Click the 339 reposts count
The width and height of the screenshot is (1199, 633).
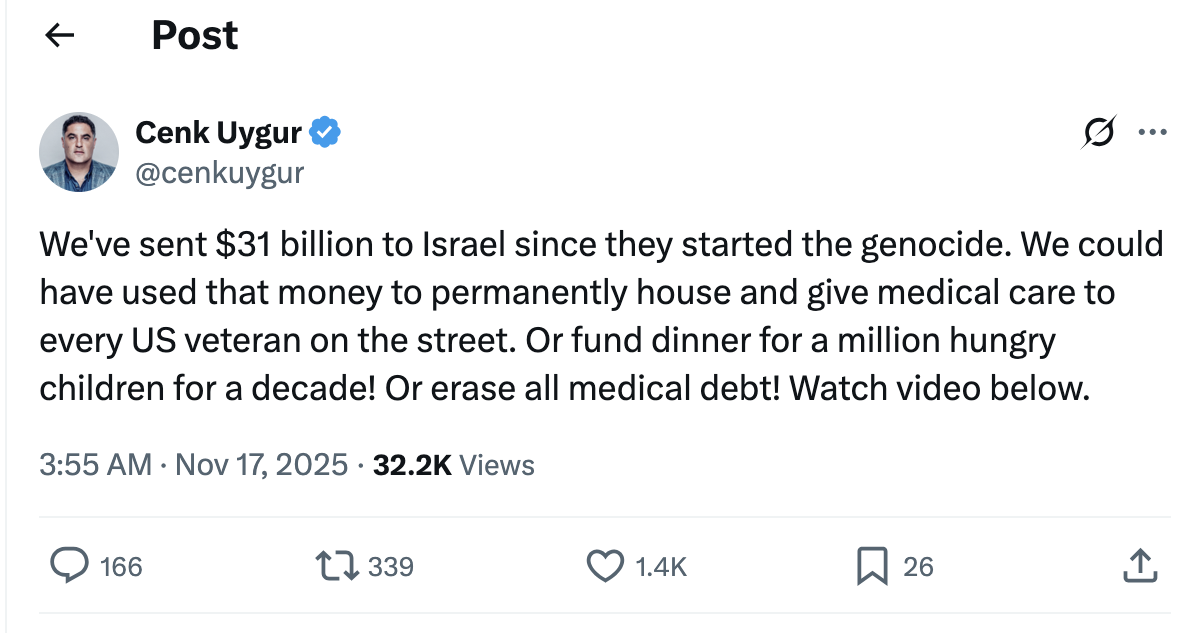(391, 567)
